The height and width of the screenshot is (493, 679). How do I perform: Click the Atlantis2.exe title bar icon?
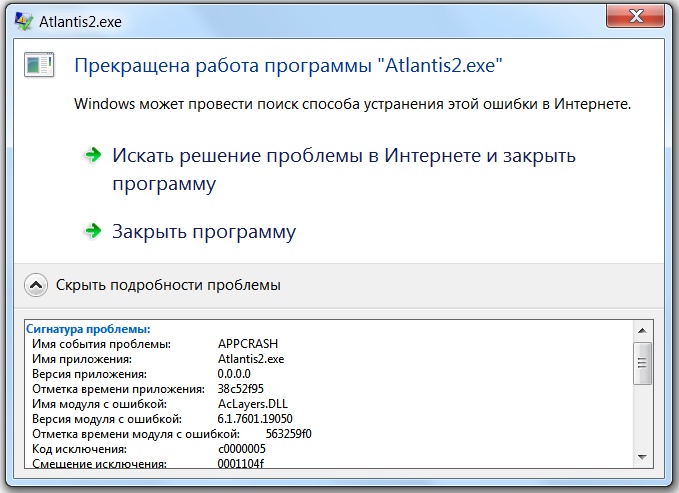pyautogui.click(x=23, y=21)
